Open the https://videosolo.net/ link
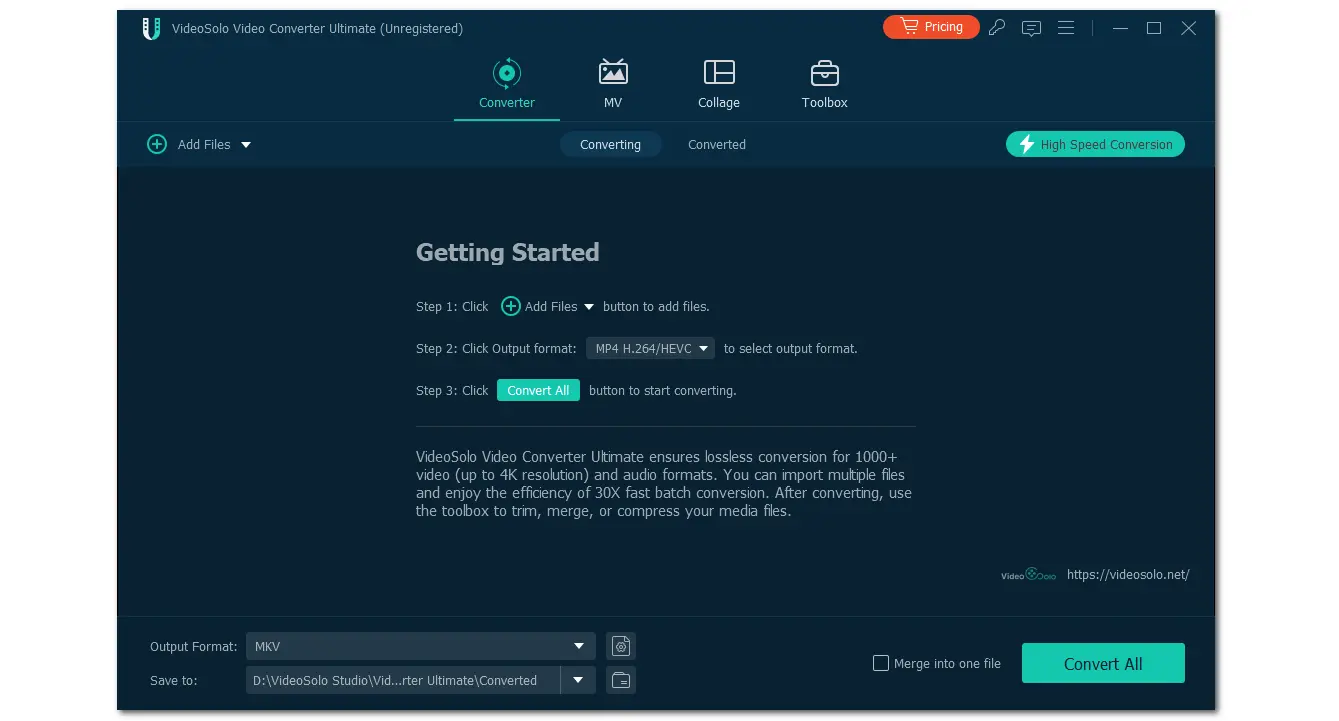 1128,574
